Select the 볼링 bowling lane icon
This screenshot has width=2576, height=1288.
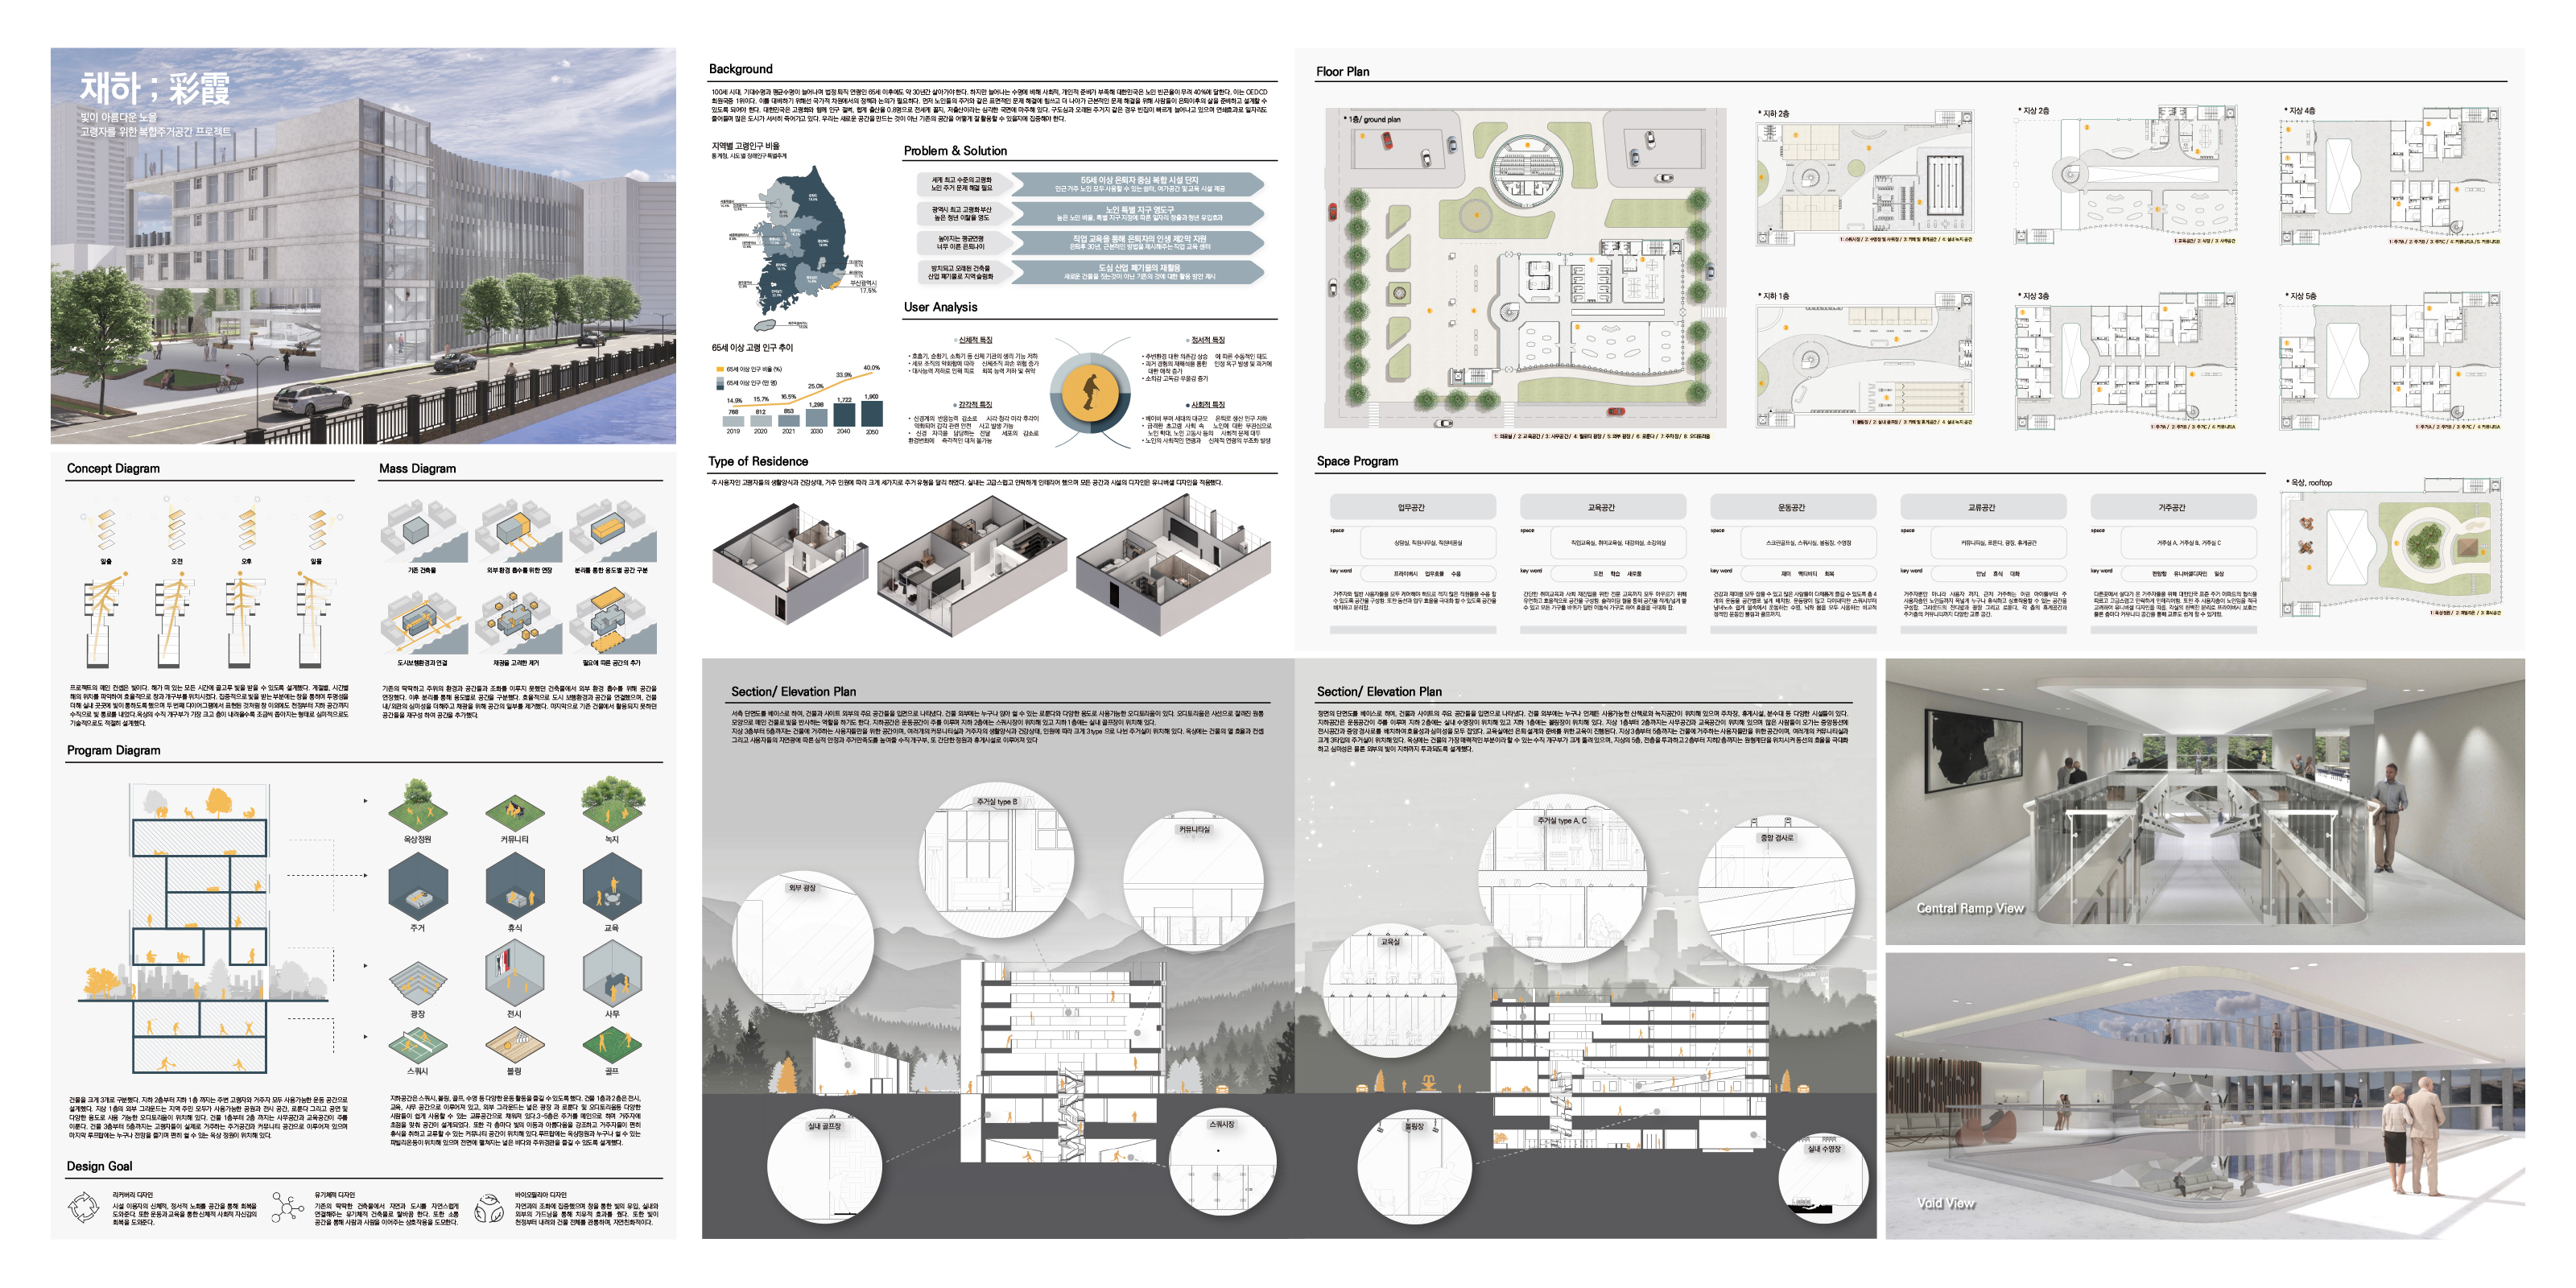[514, 1046]
